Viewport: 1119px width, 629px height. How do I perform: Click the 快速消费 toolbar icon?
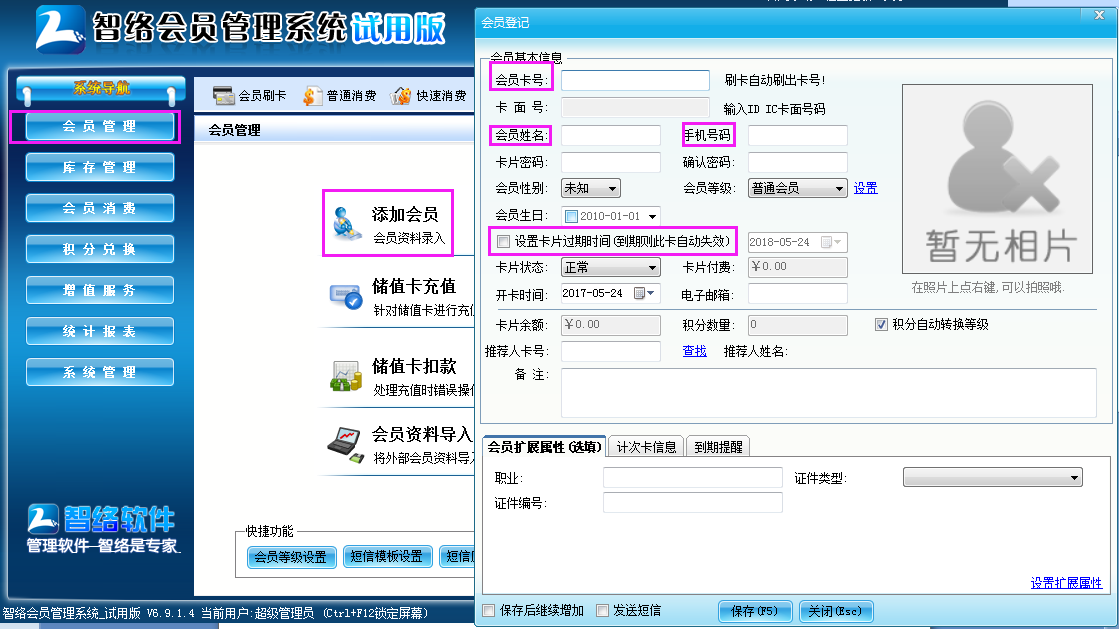[401, 96]
